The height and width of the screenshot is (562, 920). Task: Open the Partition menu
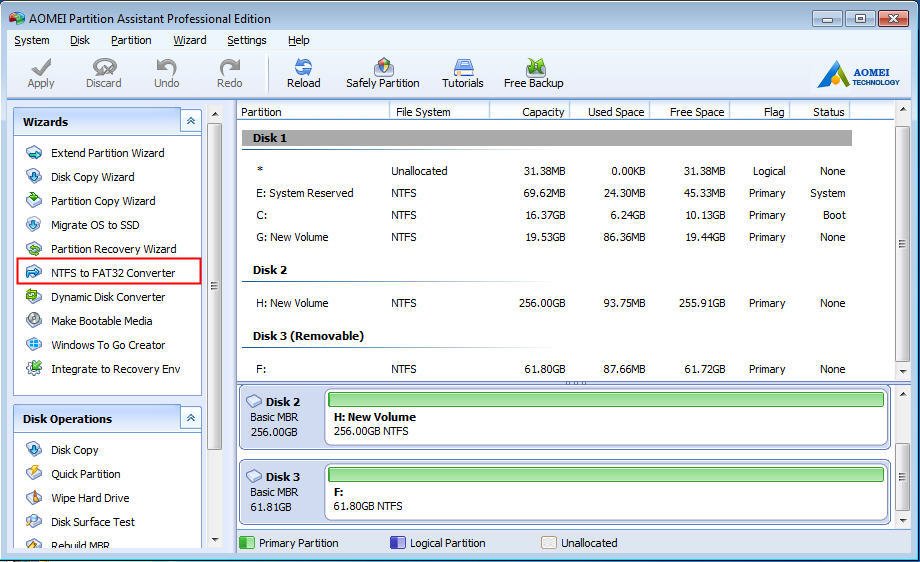pyautogui.click(x=131, y=40)
